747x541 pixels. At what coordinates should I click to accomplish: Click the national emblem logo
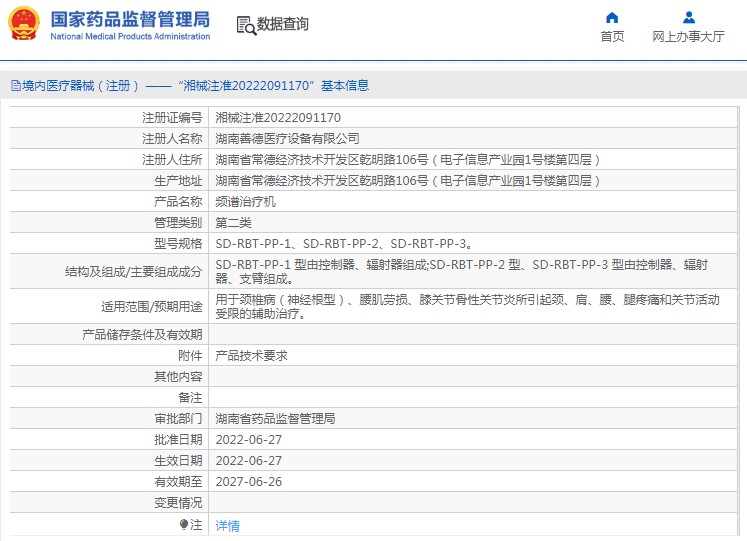[x=23, y=23]
